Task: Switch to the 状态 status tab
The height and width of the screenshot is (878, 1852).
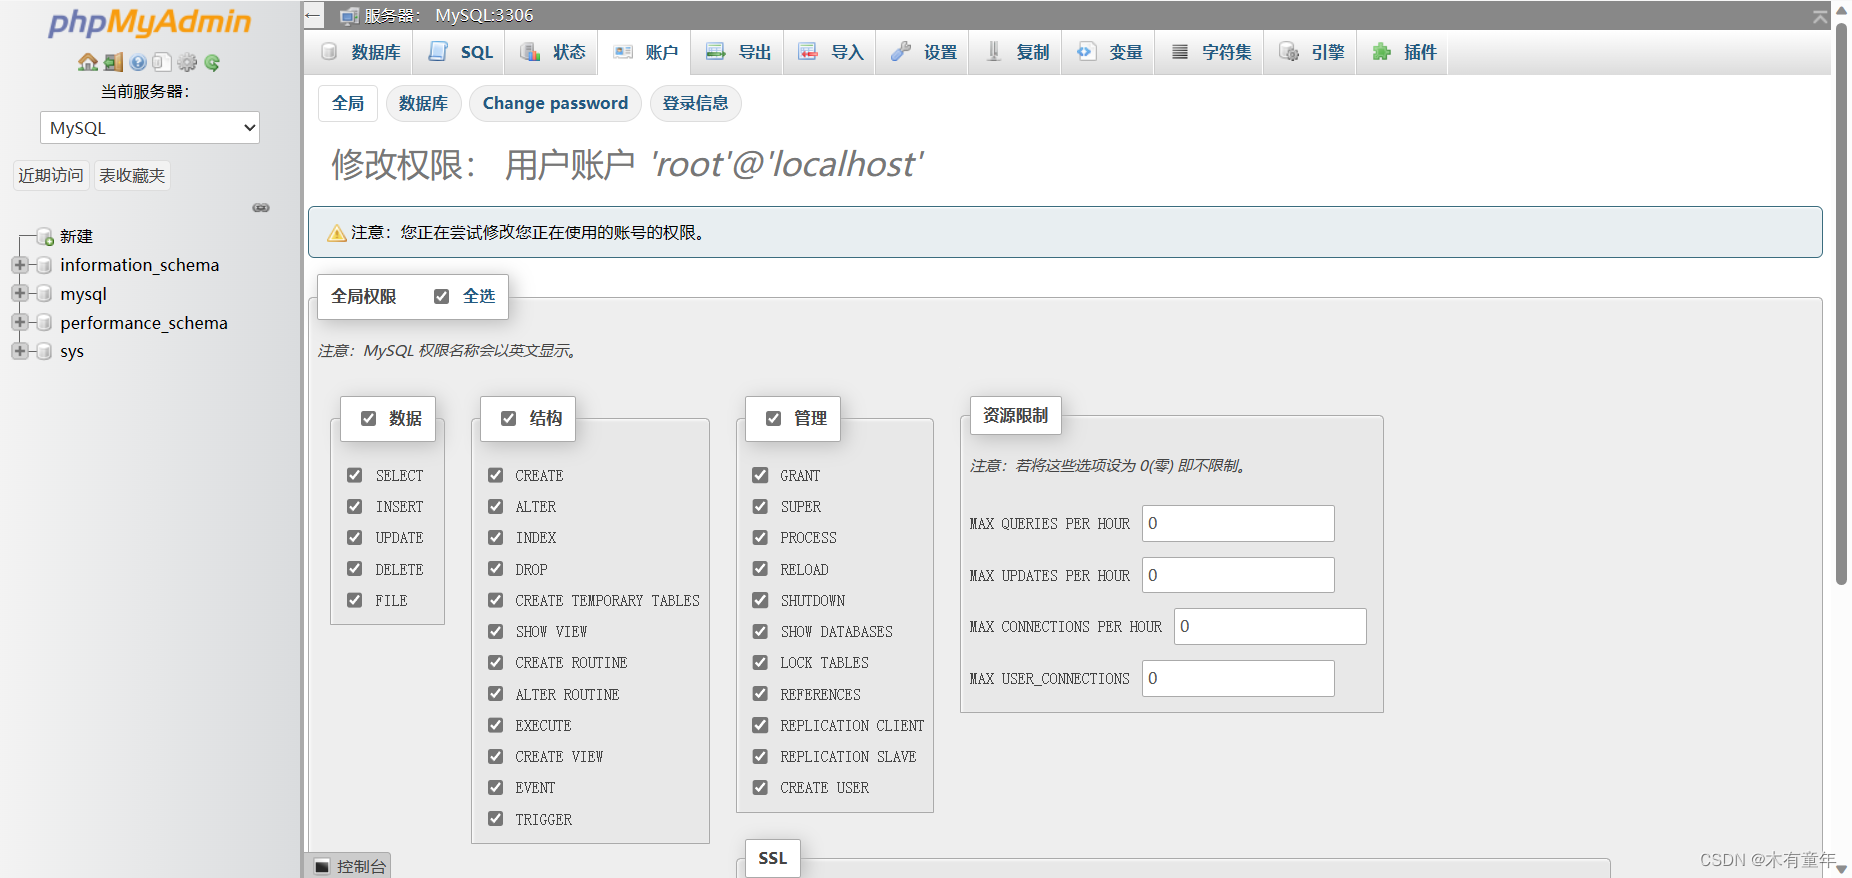Action: [553, 52]
